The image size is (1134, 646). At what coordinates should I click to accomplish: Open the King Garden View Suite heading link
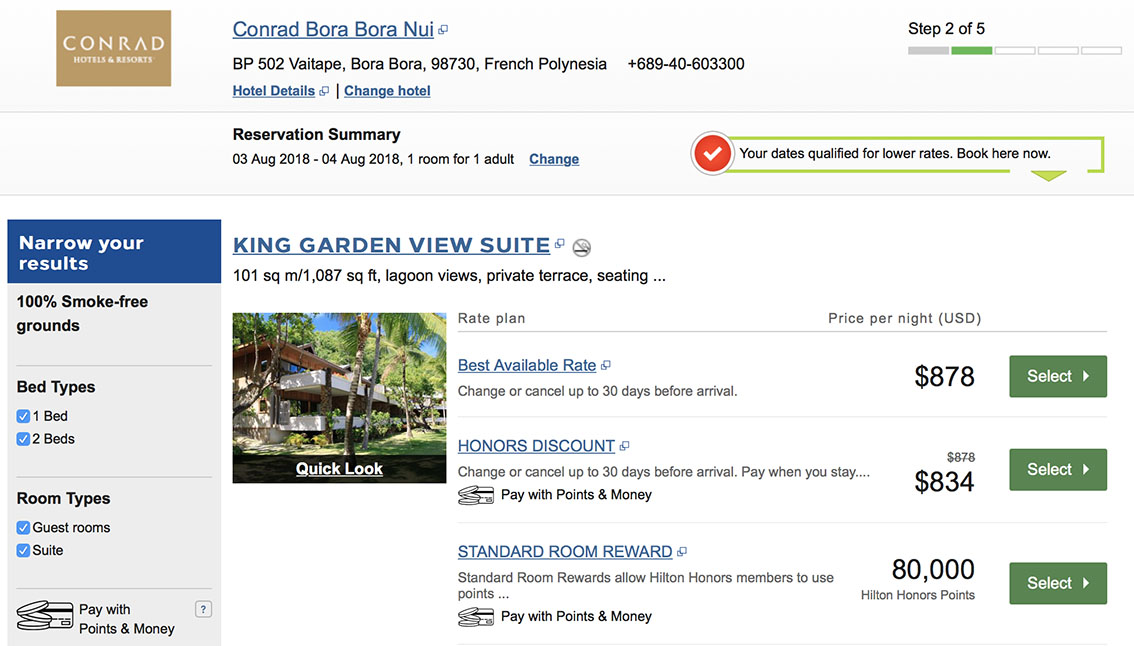tap(391, 245)
